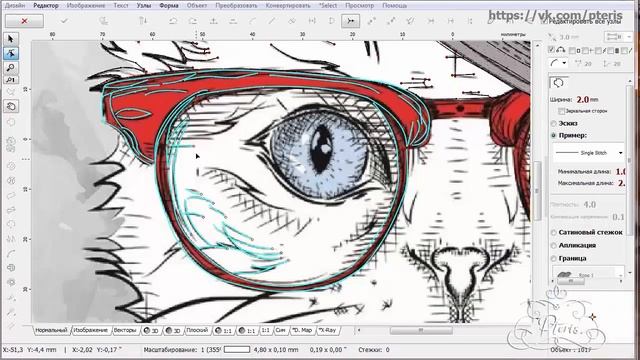The width and height of the screenshot is (640, 360).
Task: Open the Форма menu
Action: coord(169,6)
